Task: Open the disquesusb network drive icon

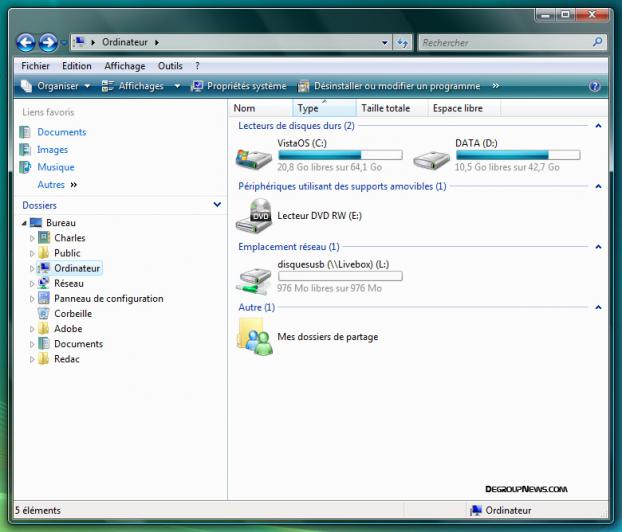Action: pos(253,277)
